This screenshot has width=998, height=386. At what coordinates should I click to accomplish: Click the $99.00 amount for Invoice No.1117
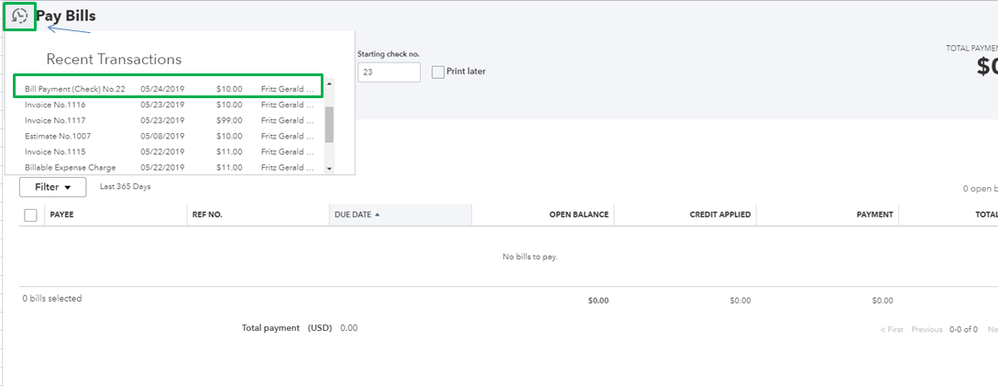coord(229,120)
